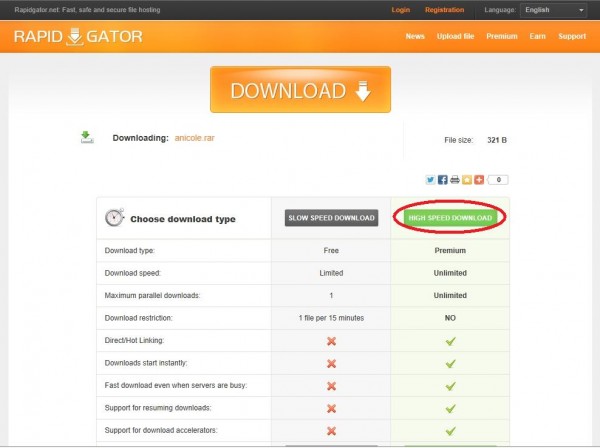Click the green file download icon
This screenshot has height=448, width=600.
click(87, 137)
